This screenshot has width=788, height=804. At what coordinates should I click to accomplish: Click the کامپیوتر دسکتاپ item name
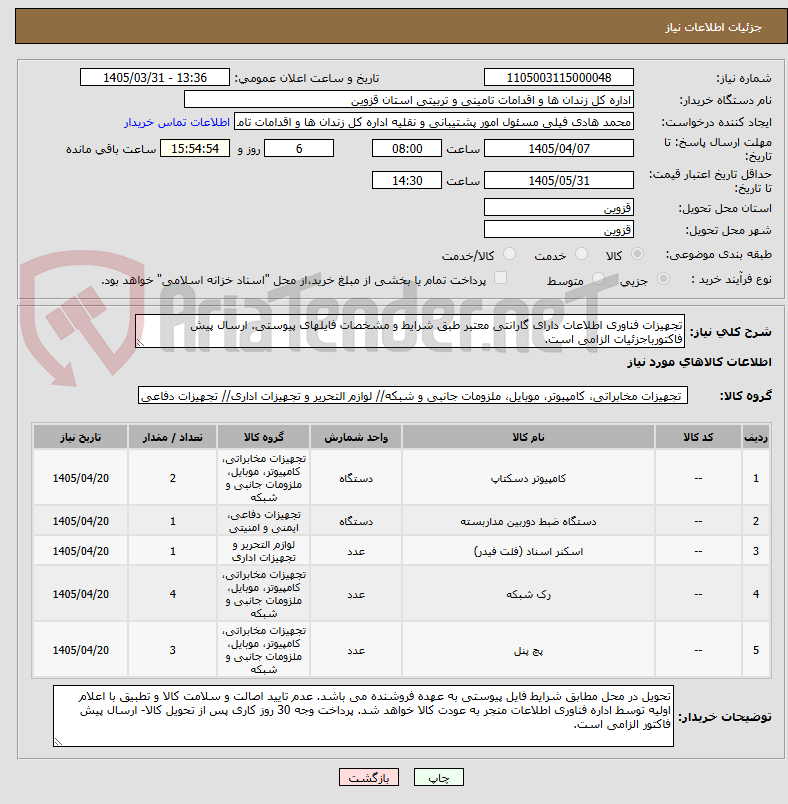point(528,478)
